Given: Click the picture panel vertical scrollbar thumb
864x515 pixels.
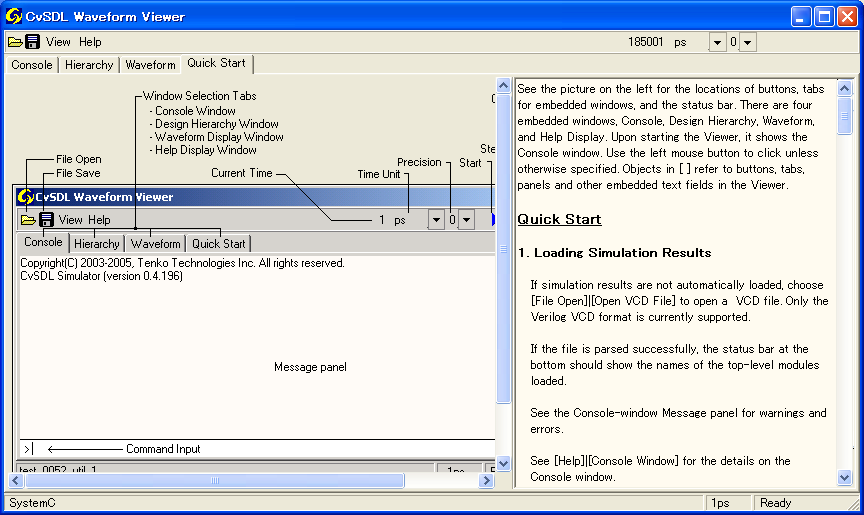Looking at the screenshot, I should coord(503,248).
